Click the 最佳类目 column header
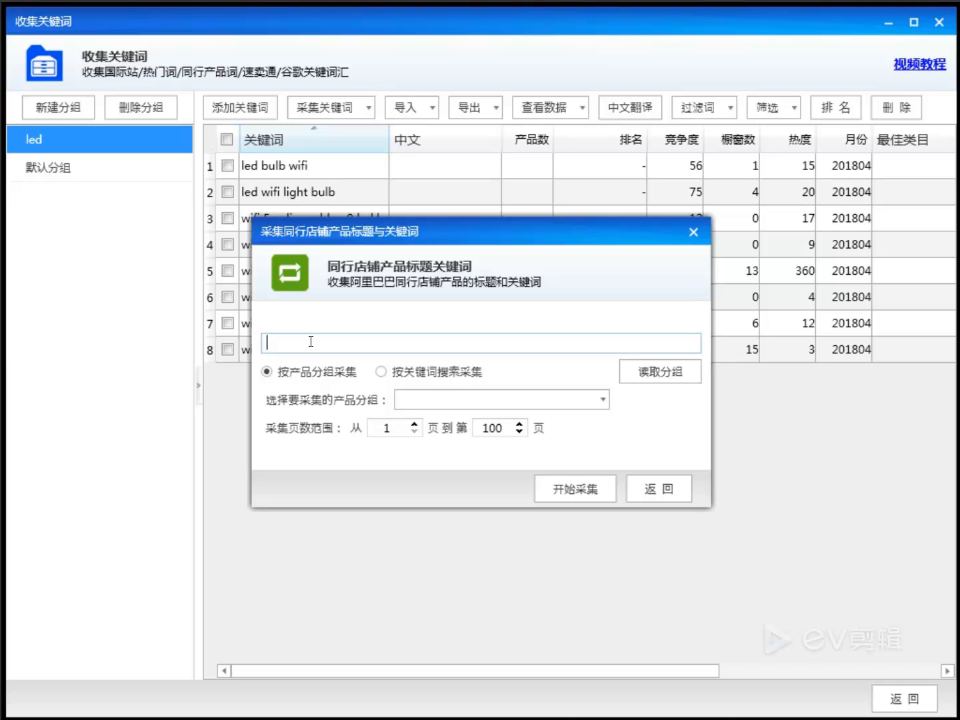This screenshot has height=720, width=960. pyautogui.click(x=912, y=140)
